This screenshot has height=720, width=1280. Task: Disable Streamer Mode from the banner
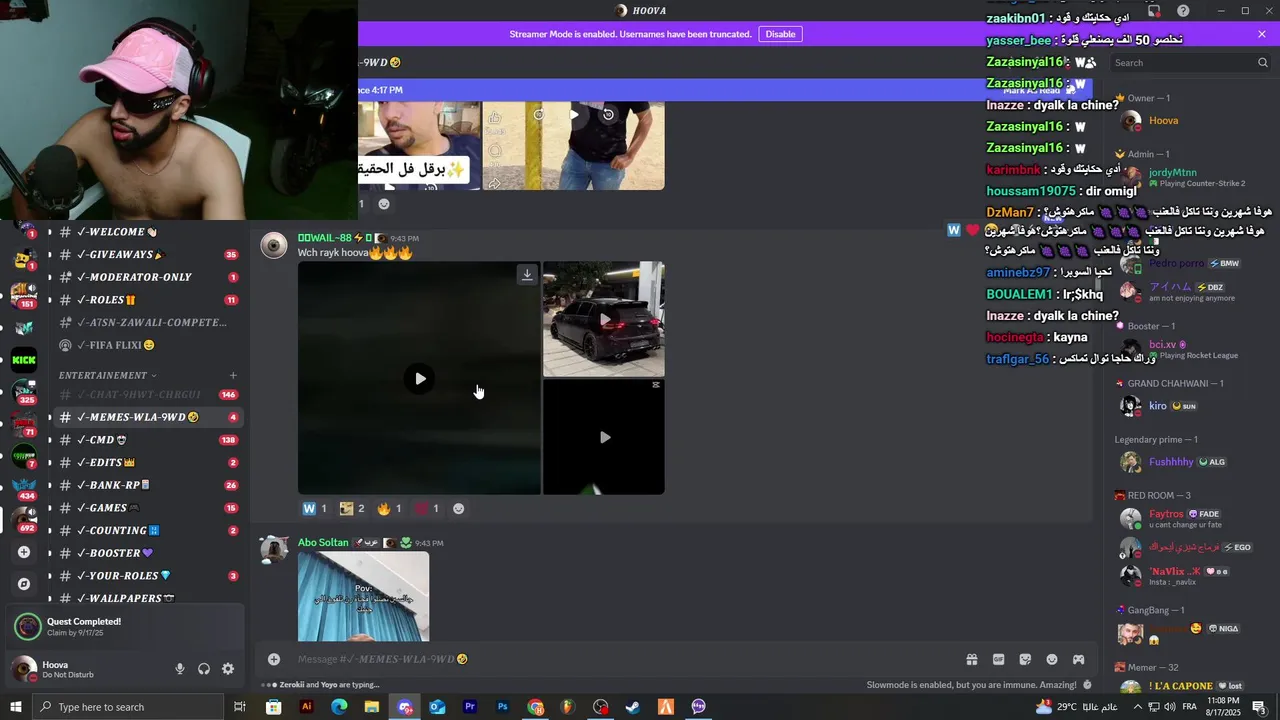[780, 34]
